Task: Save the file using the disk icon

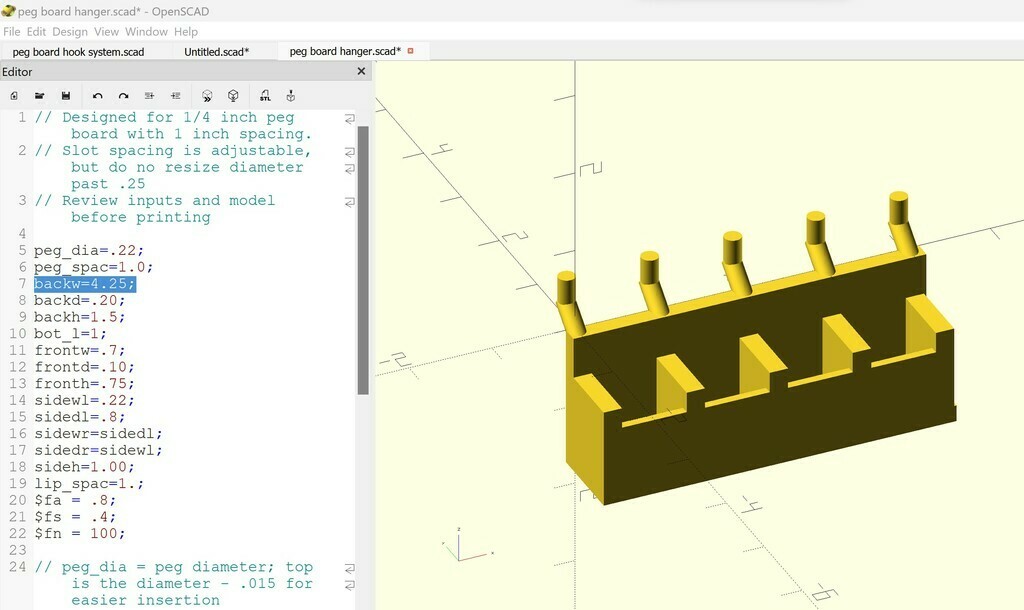Action: click(66, 96)
